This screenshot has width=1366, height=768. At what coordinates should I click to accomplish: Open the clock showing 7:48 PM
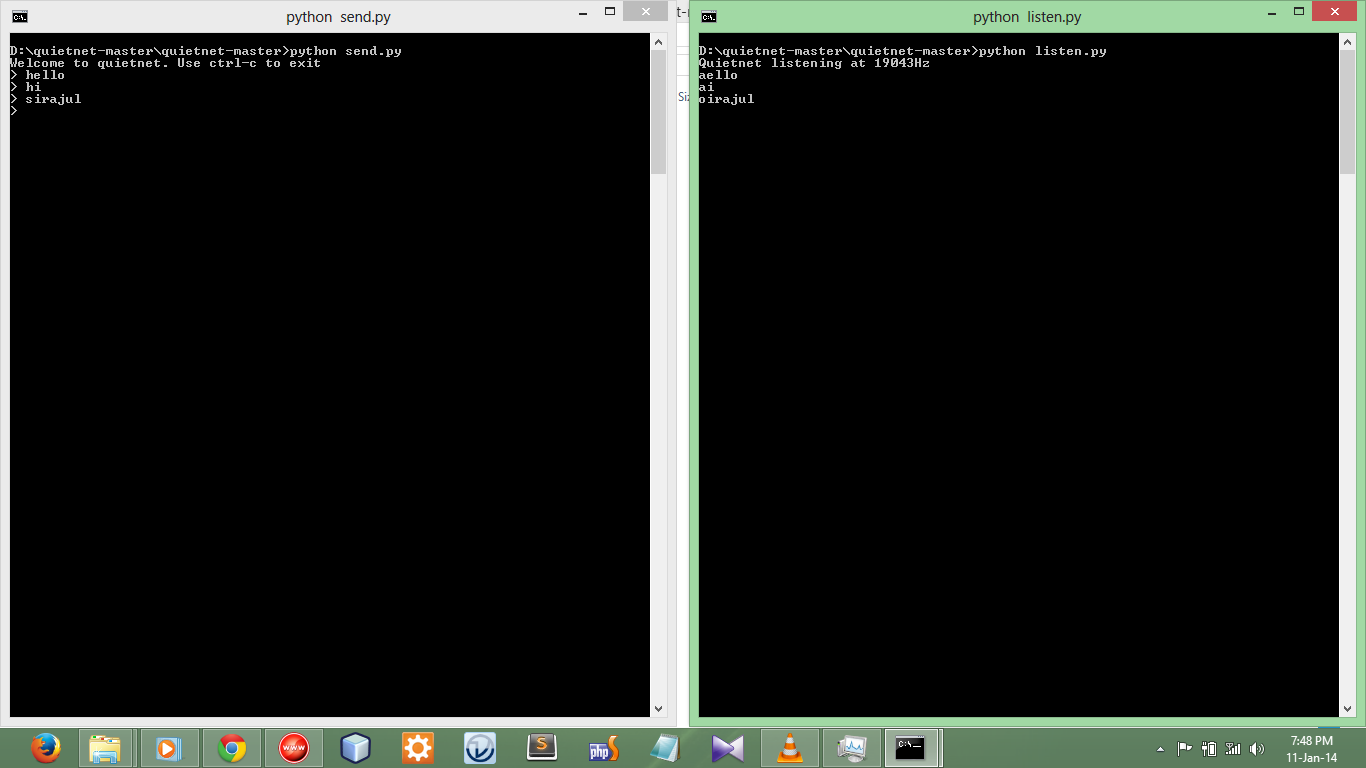tap(1312, 748)
